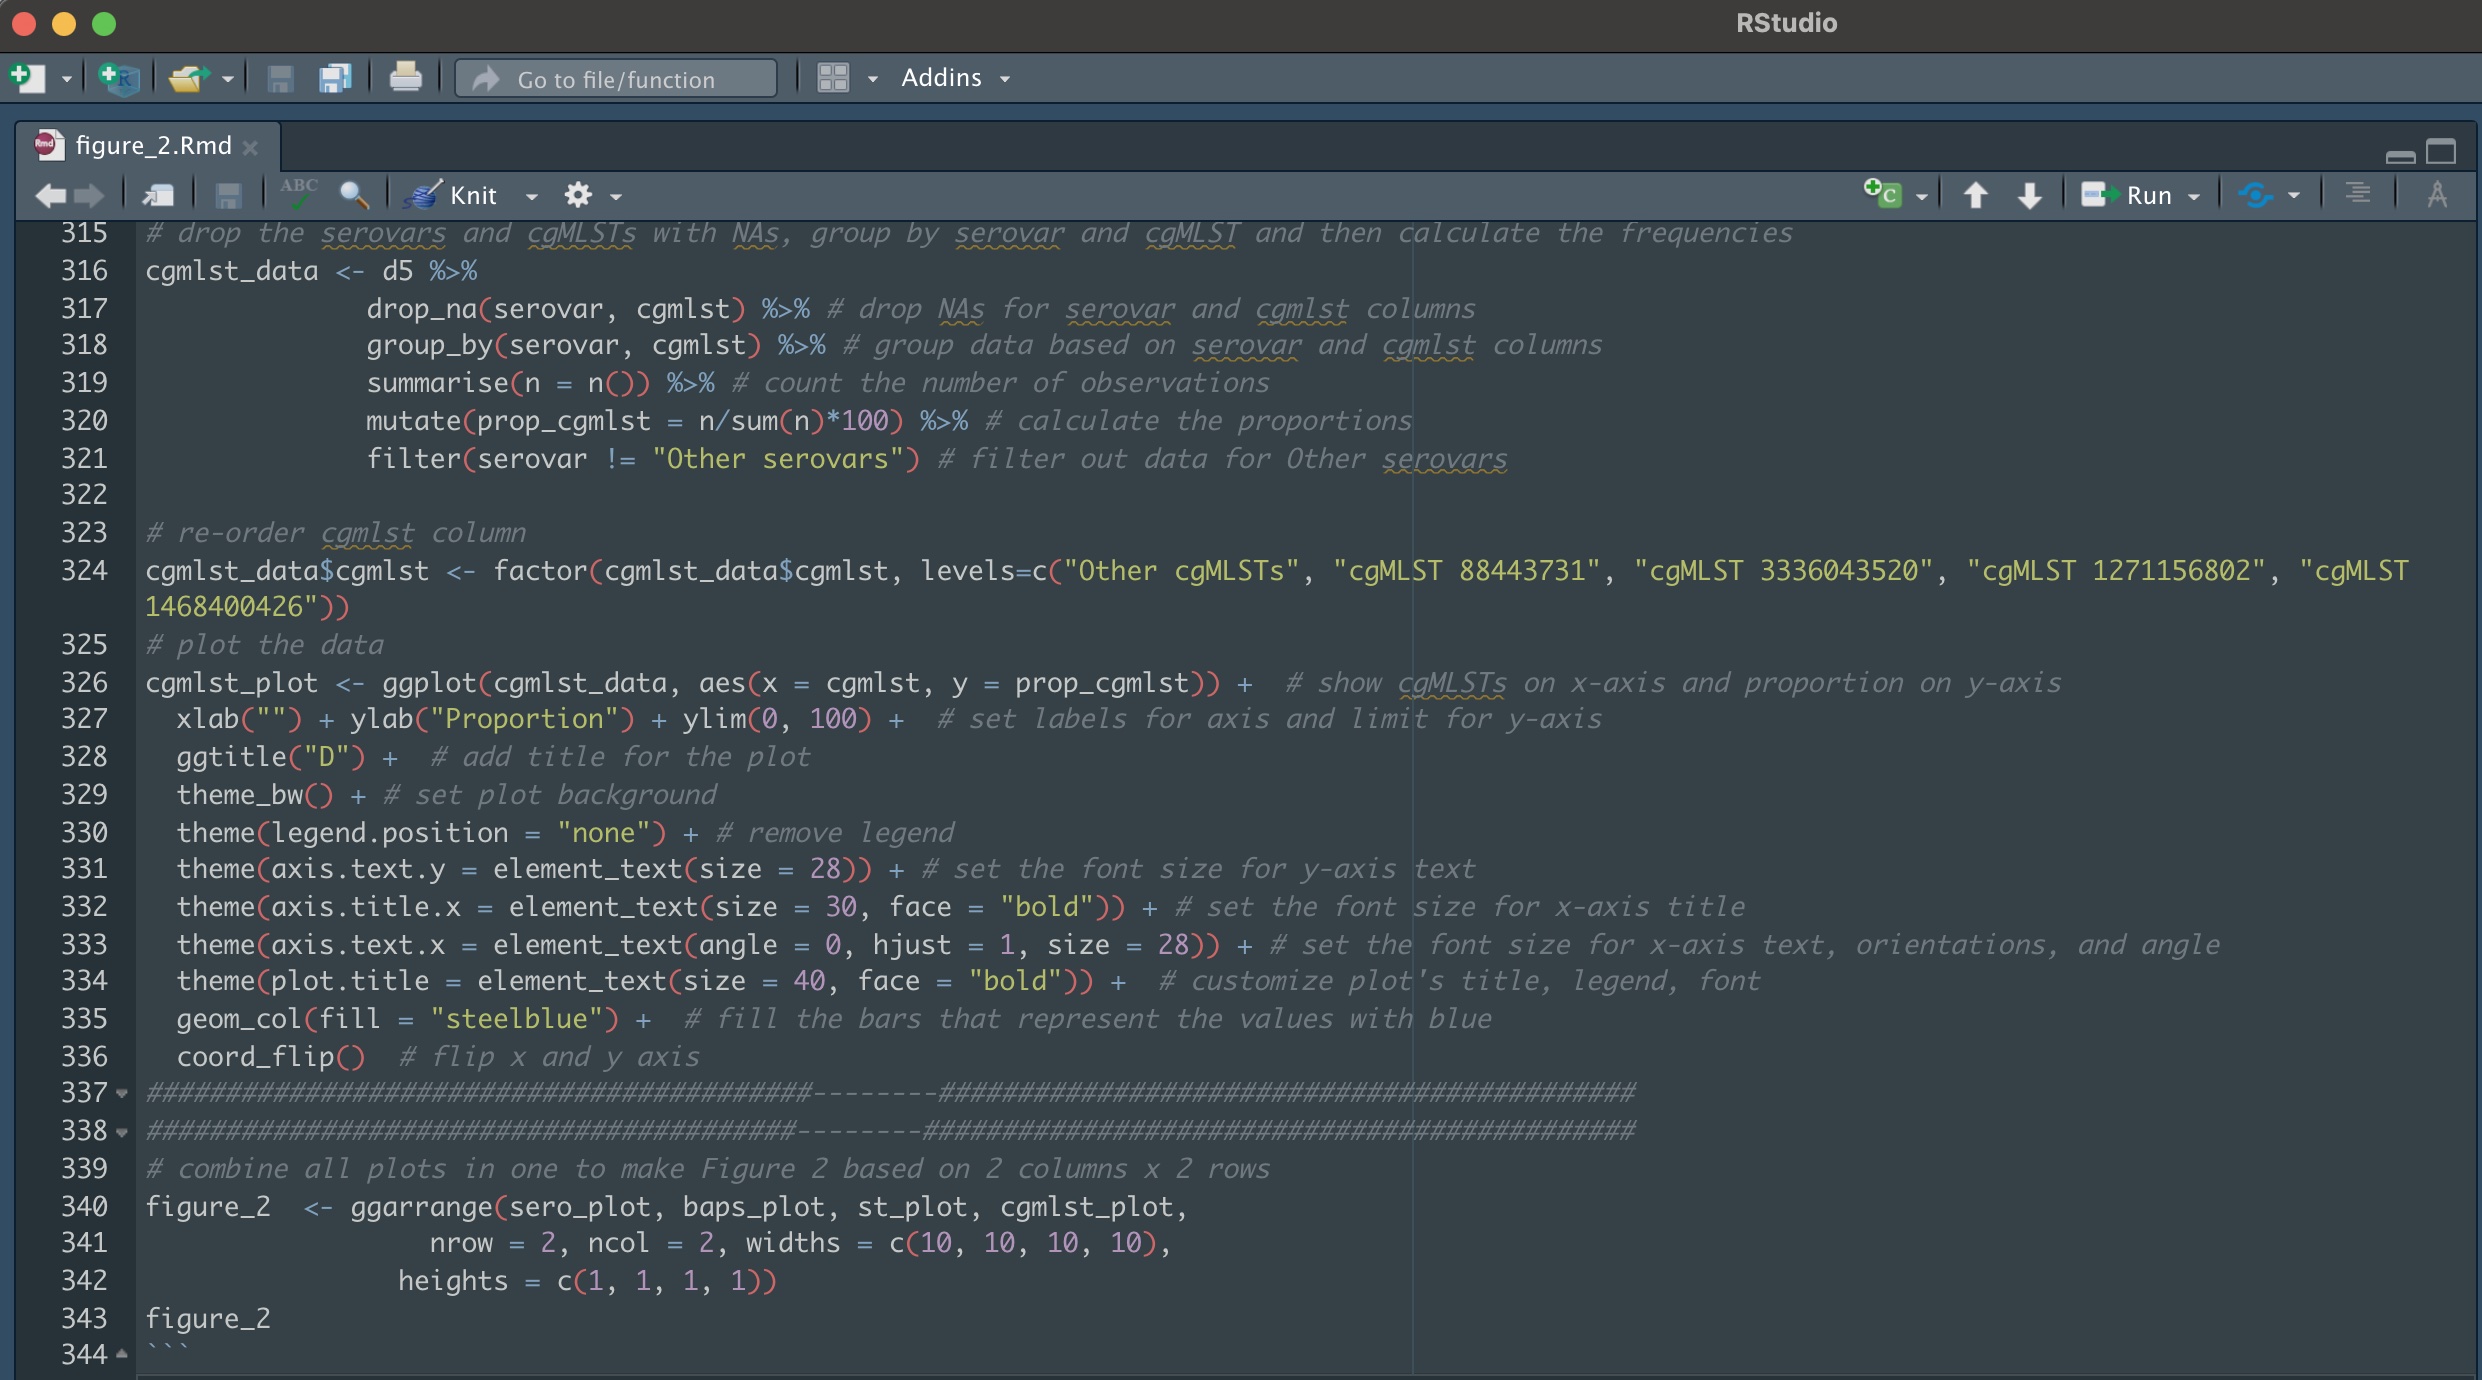This screenshot has height=1380, width=2482.
Task: Select the figure_2.Rmd tab
Action: (152, 146)
